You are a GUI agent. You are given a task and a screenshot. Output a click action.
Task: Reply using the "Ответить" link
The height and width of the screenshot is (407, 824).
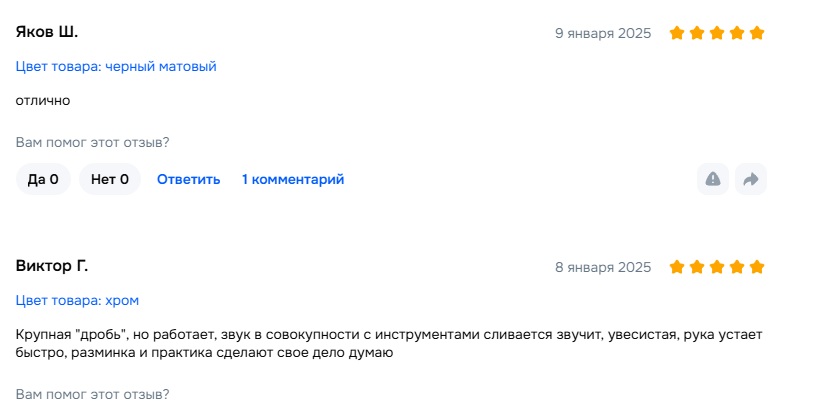pos(188,179)
